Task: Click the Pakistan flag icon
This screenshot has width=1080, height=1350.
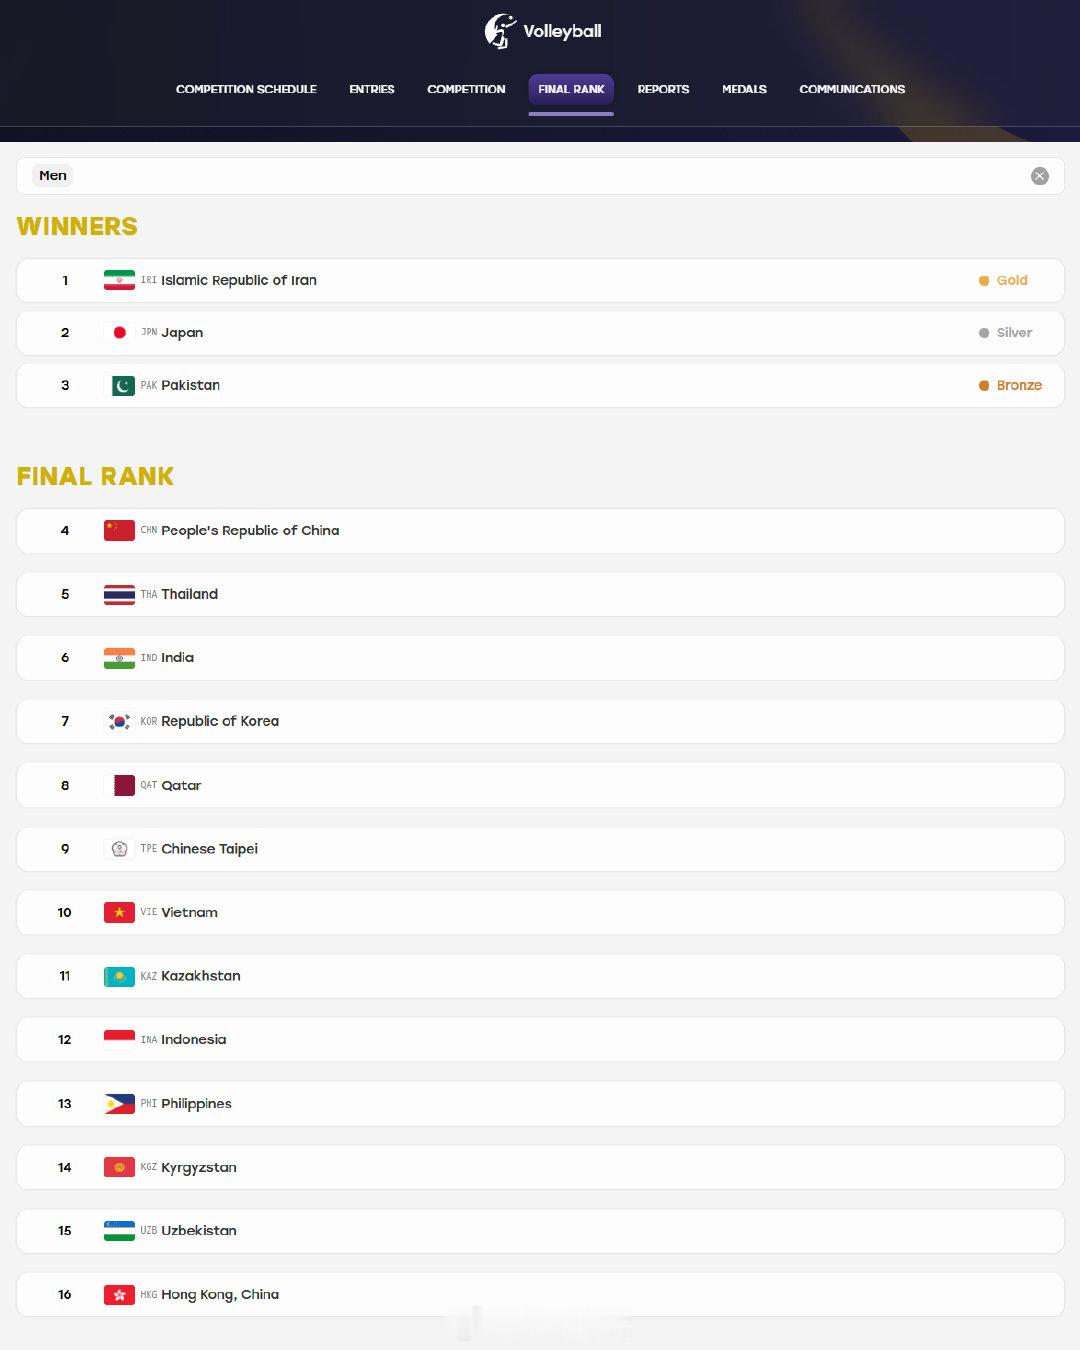Action: (119, 385)
